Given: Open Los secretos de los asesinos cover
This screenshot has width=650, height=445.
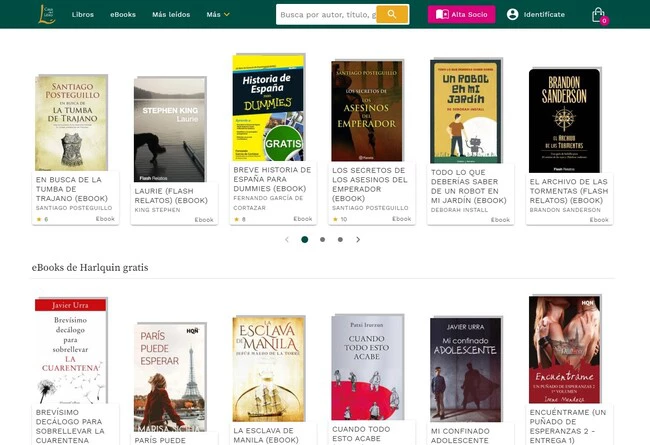Looking at the screenshot, I should 367,111.
